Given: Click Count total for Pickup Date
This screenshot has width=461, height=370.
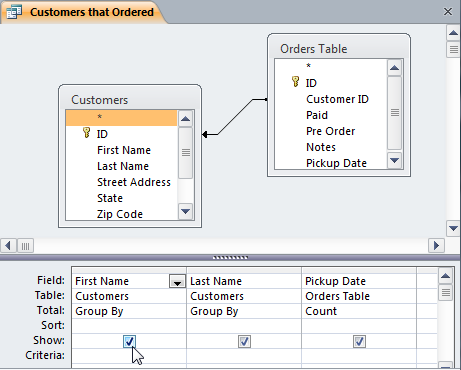Looking at the screenshot, I should coord(359,311).
